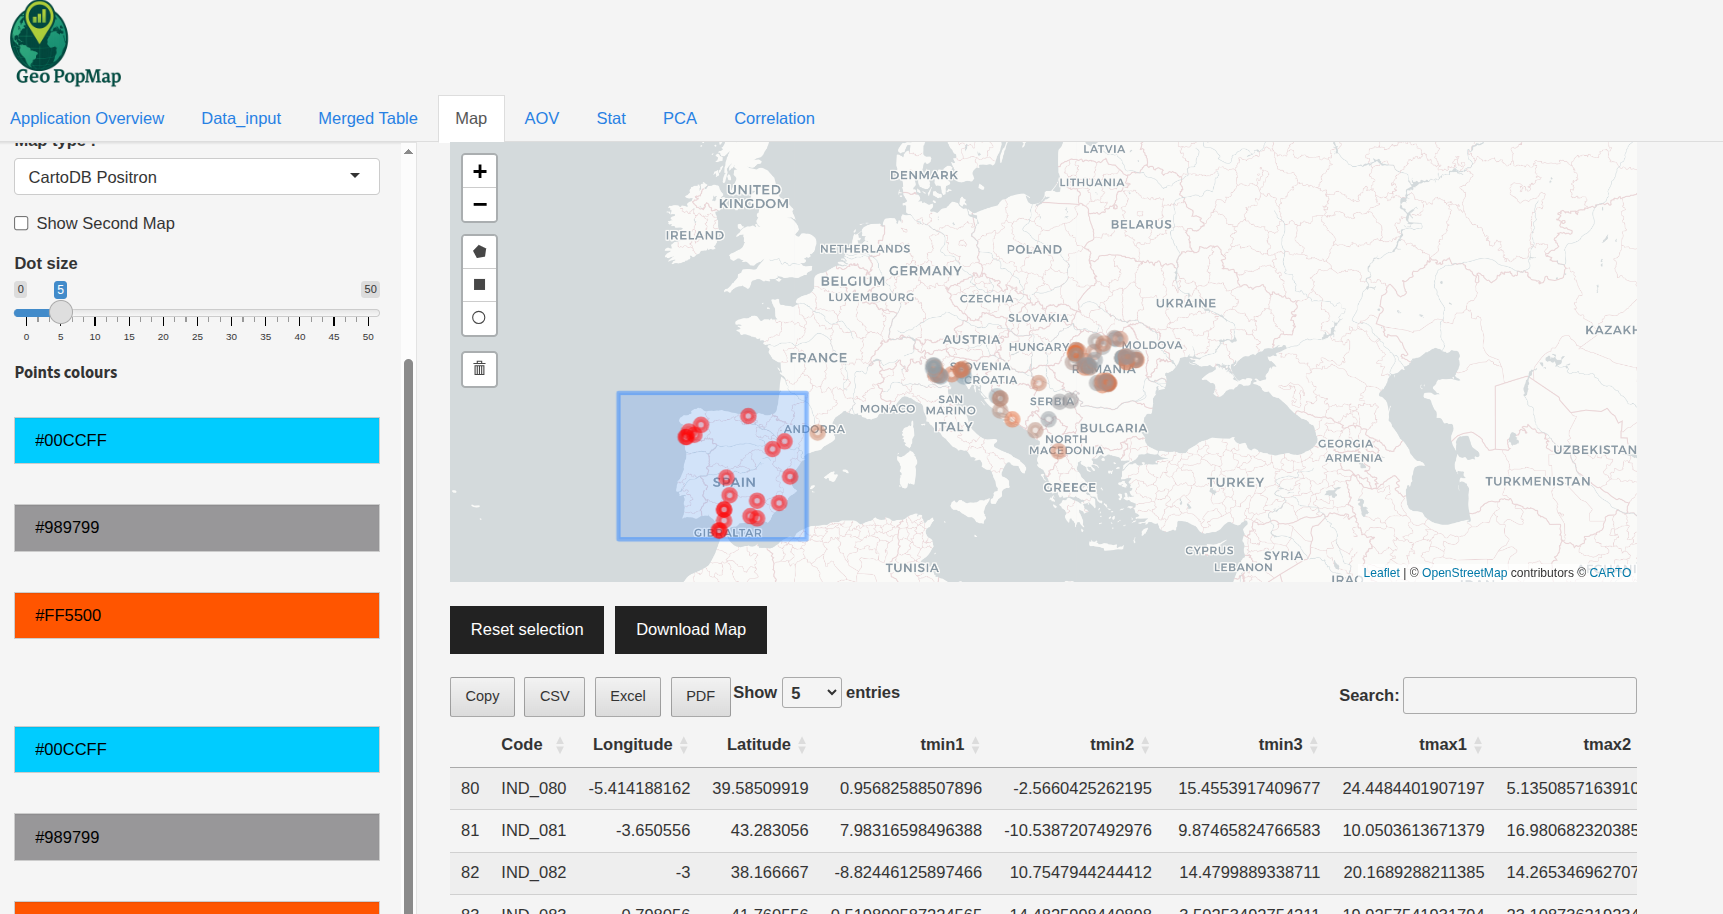This screenshot has width=1723, height=914.
Task: Open the CartoDB Positron map type dropdown
Action: click(x=197, y=177)
